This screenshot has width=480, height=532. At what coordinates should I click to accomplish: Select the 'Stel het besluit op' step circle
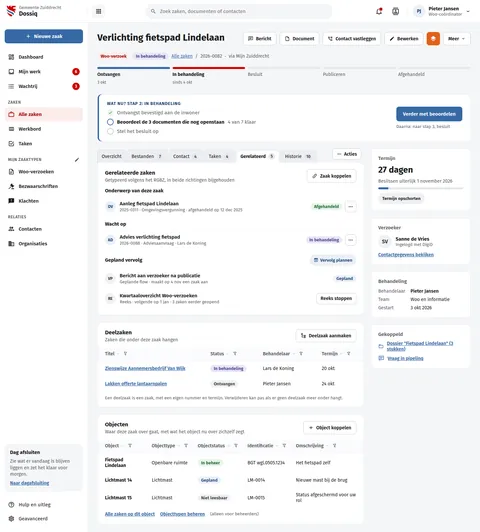click(110, 131)
